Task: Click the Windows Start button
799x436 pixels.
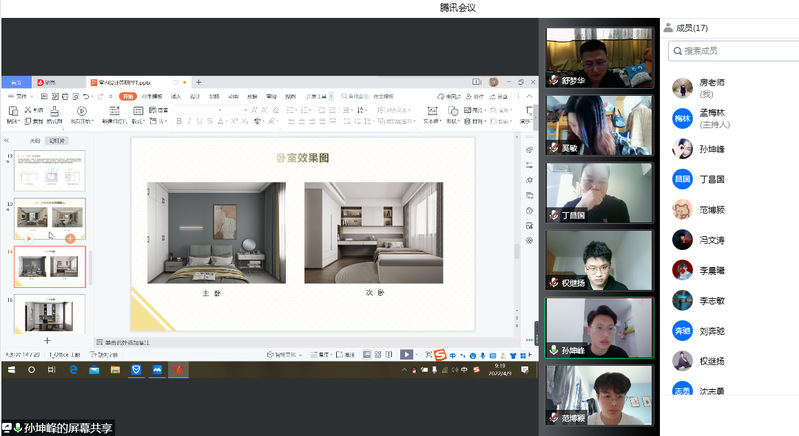Action: 9,369
